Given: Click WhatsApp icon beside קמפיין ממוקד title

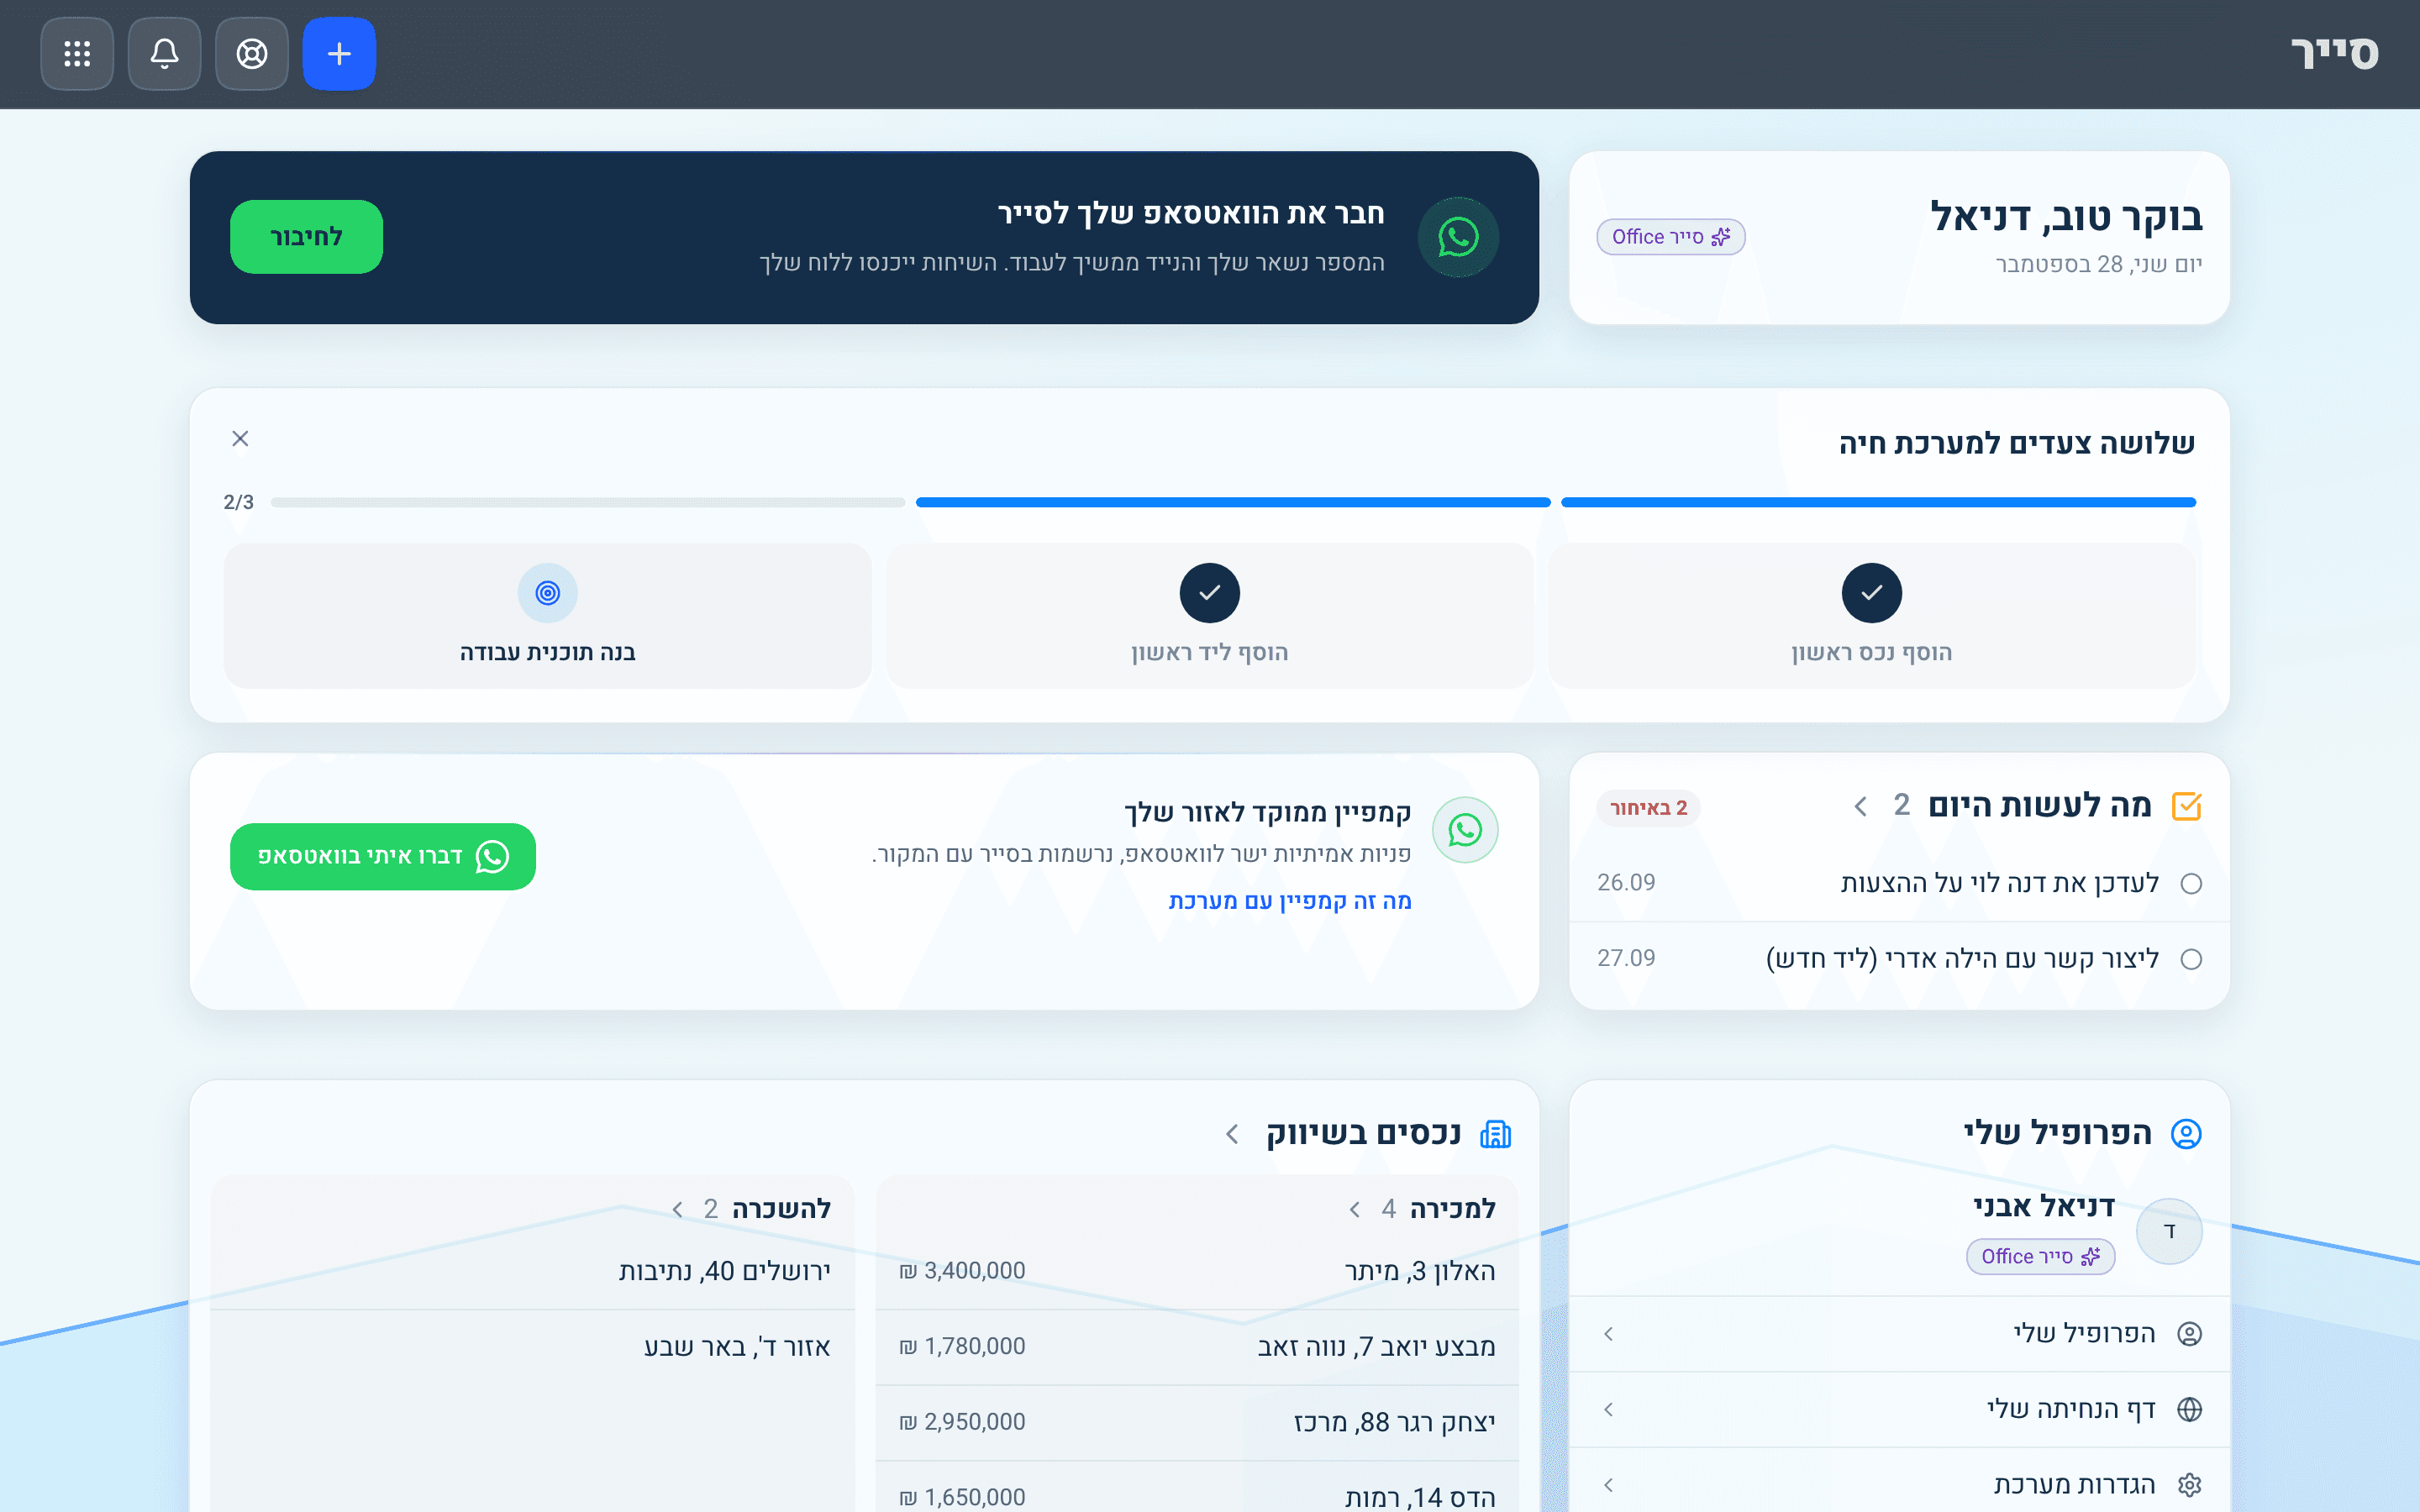Looking at the screenshot, I should pyautogui.click(x=1465, y=830).
